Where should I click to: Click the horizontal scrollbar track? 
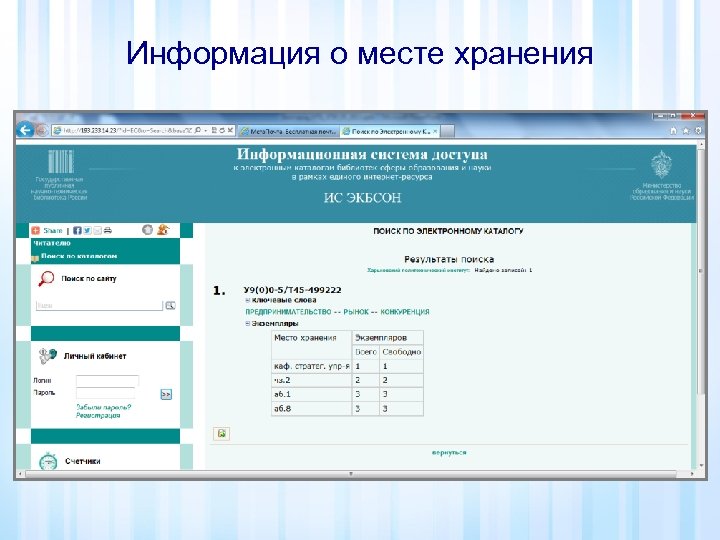(351, 473)
